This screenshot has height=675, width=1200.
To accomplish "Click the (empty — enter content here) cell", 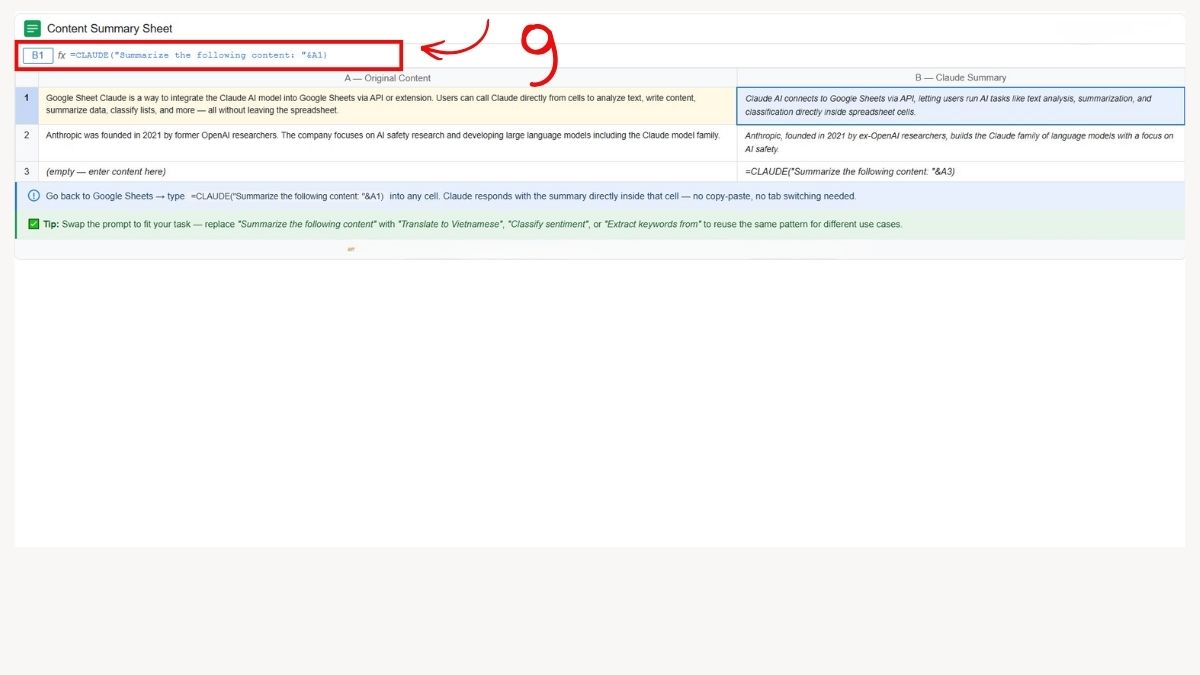I will click(387, 172).
